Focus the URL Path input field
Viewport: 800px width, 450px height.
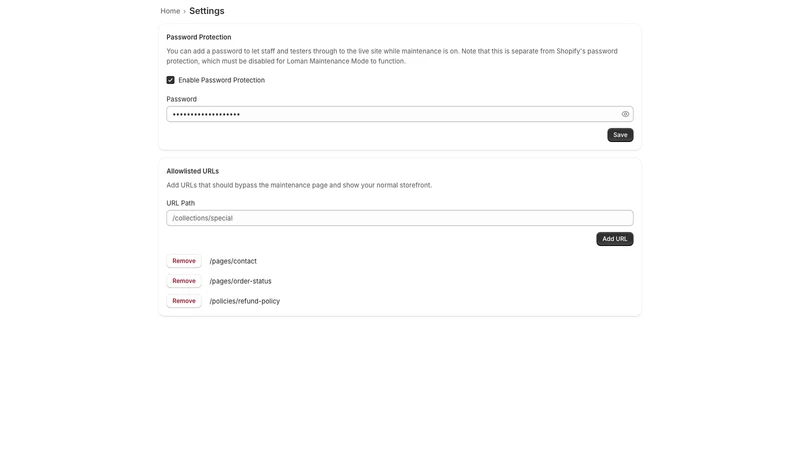pyautogui.click(x=399, y=218)
